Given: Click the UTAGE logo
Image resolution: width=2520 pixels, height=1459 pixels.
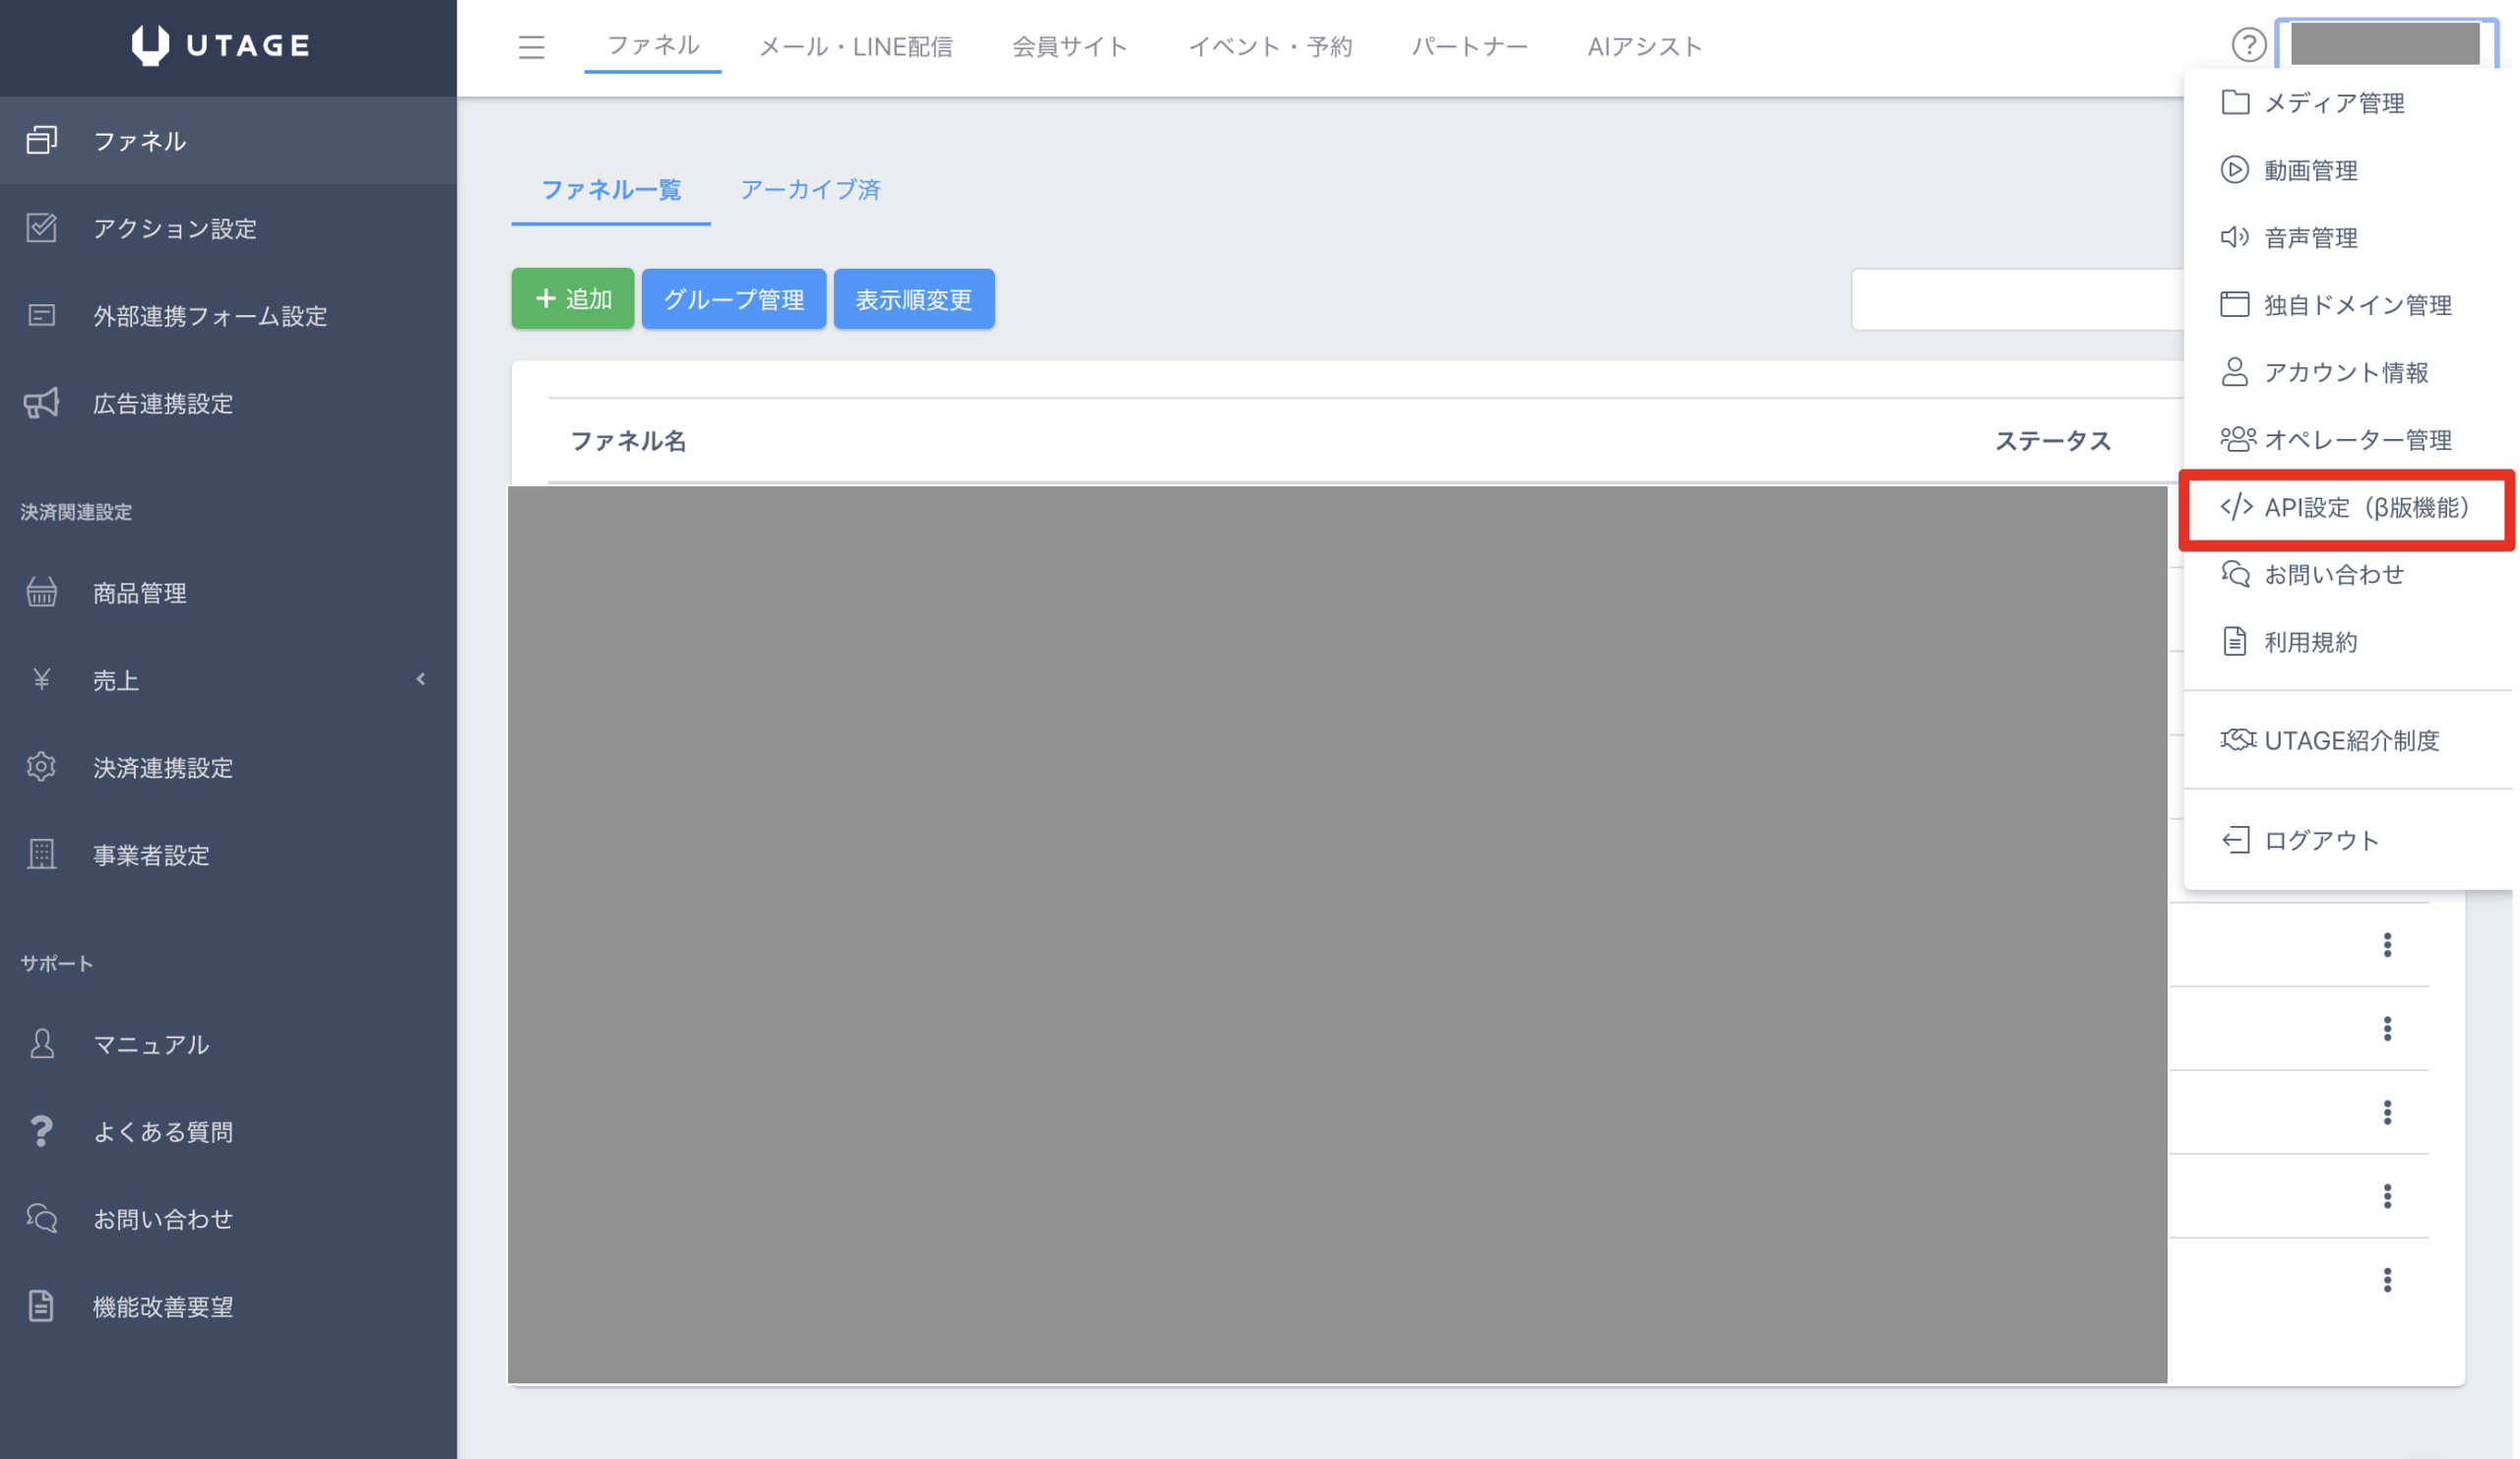Looking at the screenshot, I should click(x=221, y=45).
